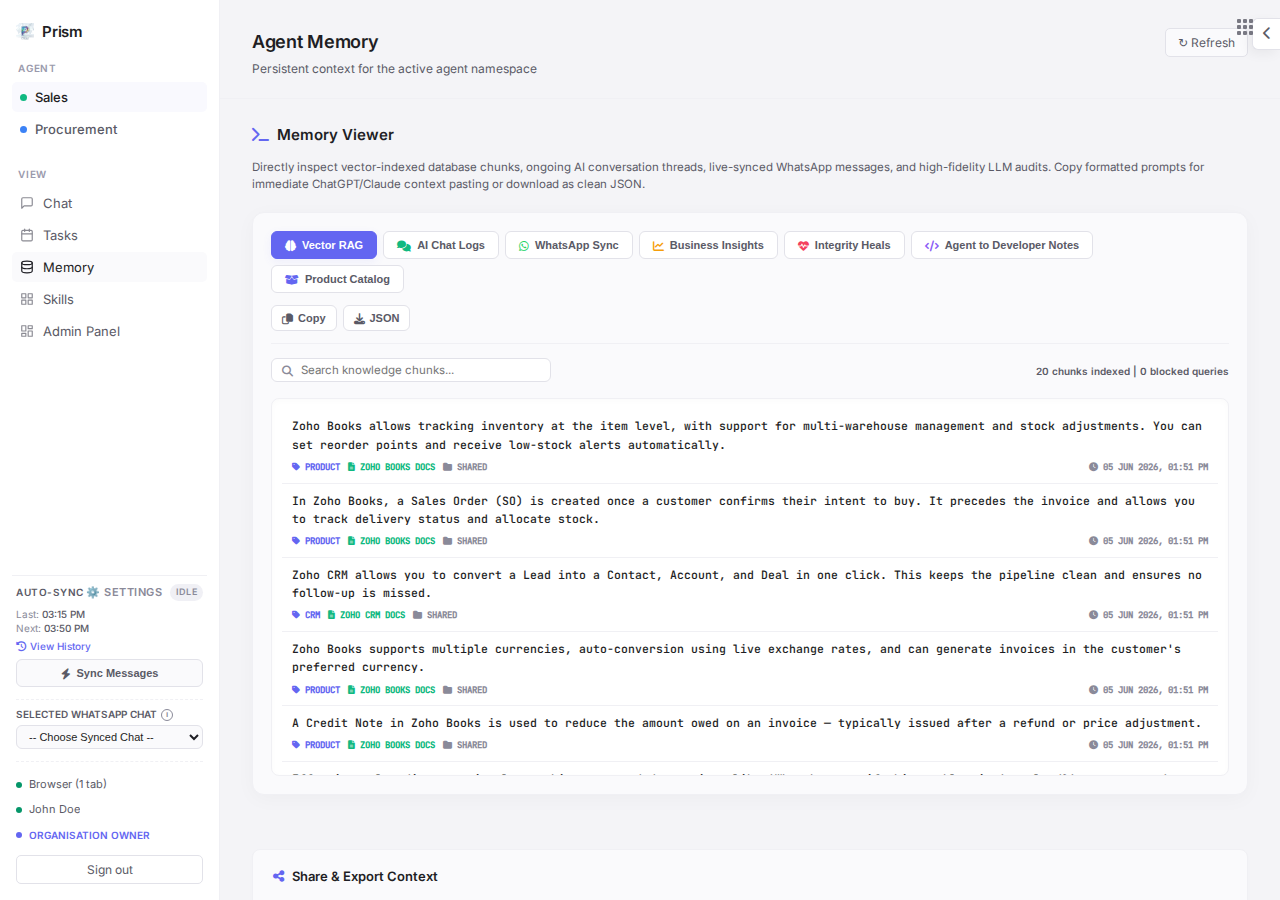
Task: Select the Procurement agent
Action: coord(109,129)
